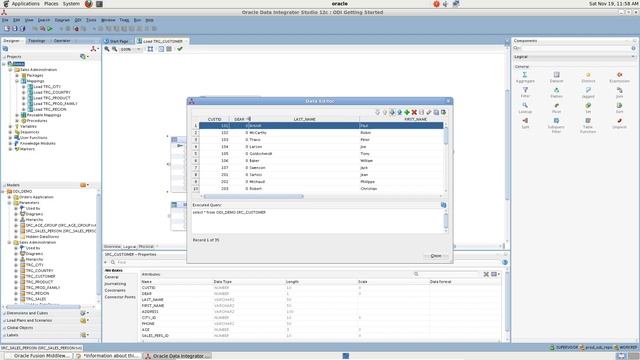The image size is (640, 360).
Task: Expand the Dimensions and Cubes section
Action: coord(4,313)
